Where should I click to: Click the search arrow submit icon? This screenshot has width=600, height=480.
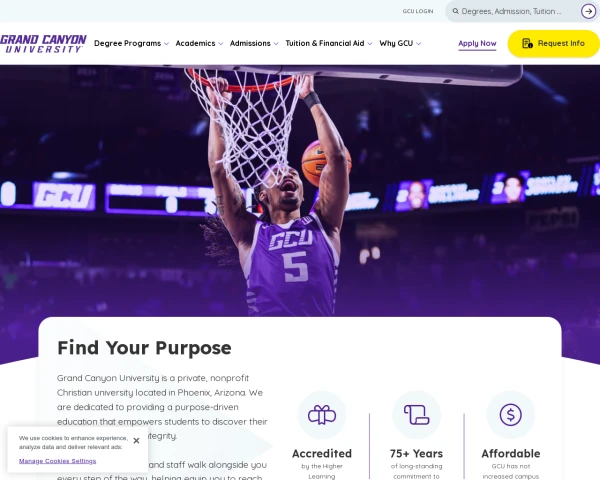pyautogui.click(x=588, y=11)
